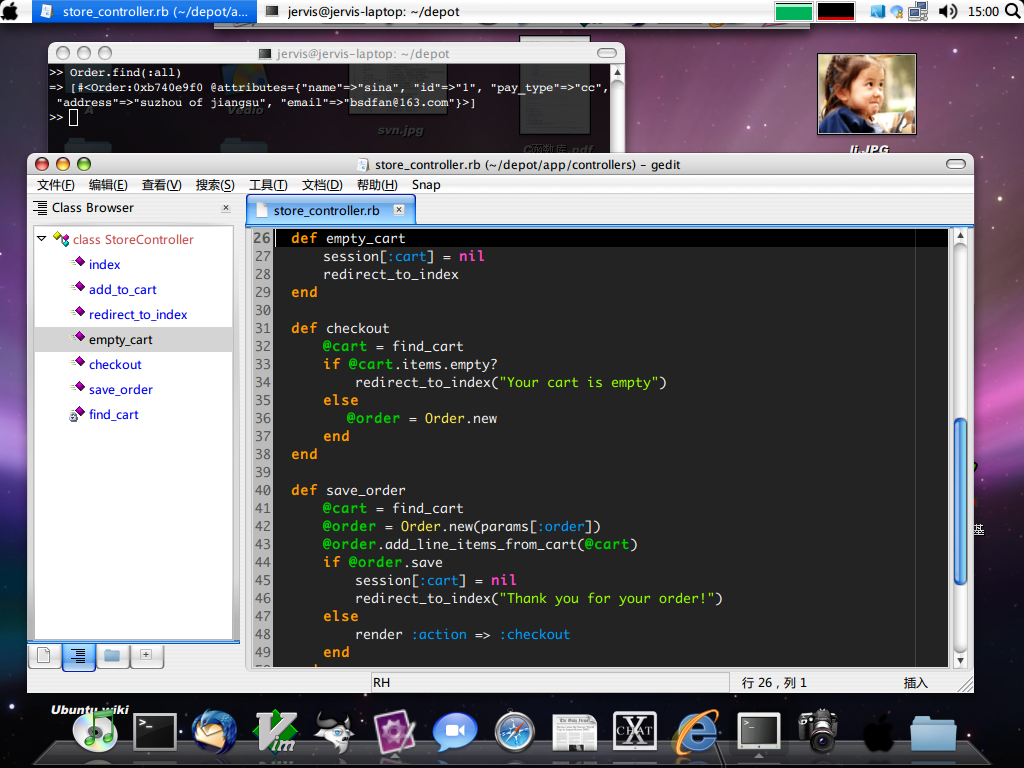The width and height of the screenshot is (1024, 768).
Task: Open the Snap menu
Action: pyautogui.click(x=426, y=185)
